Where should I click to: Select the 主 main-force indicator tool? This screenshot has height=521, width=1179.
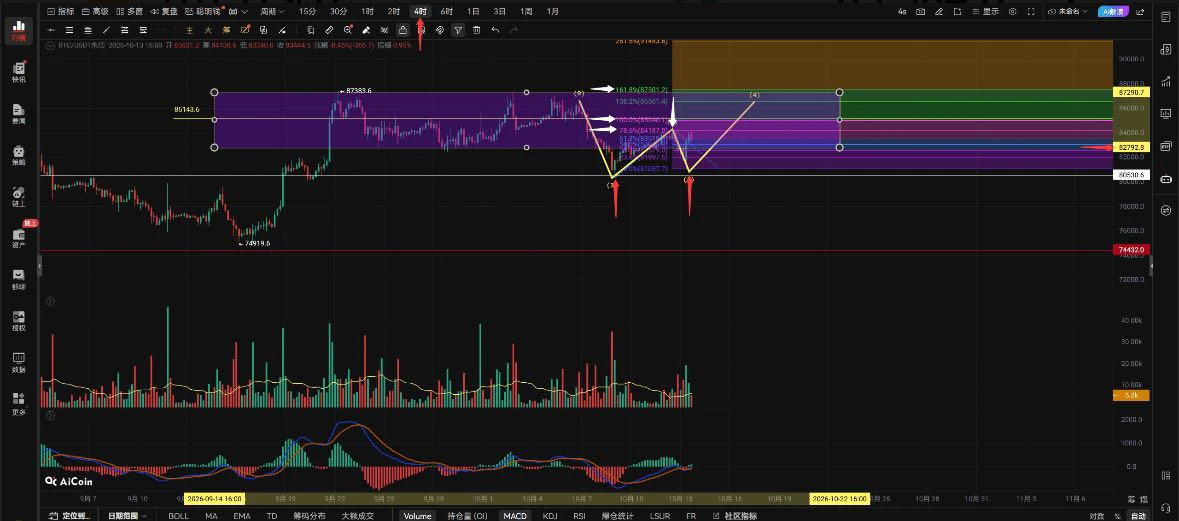tap(189, 30)
